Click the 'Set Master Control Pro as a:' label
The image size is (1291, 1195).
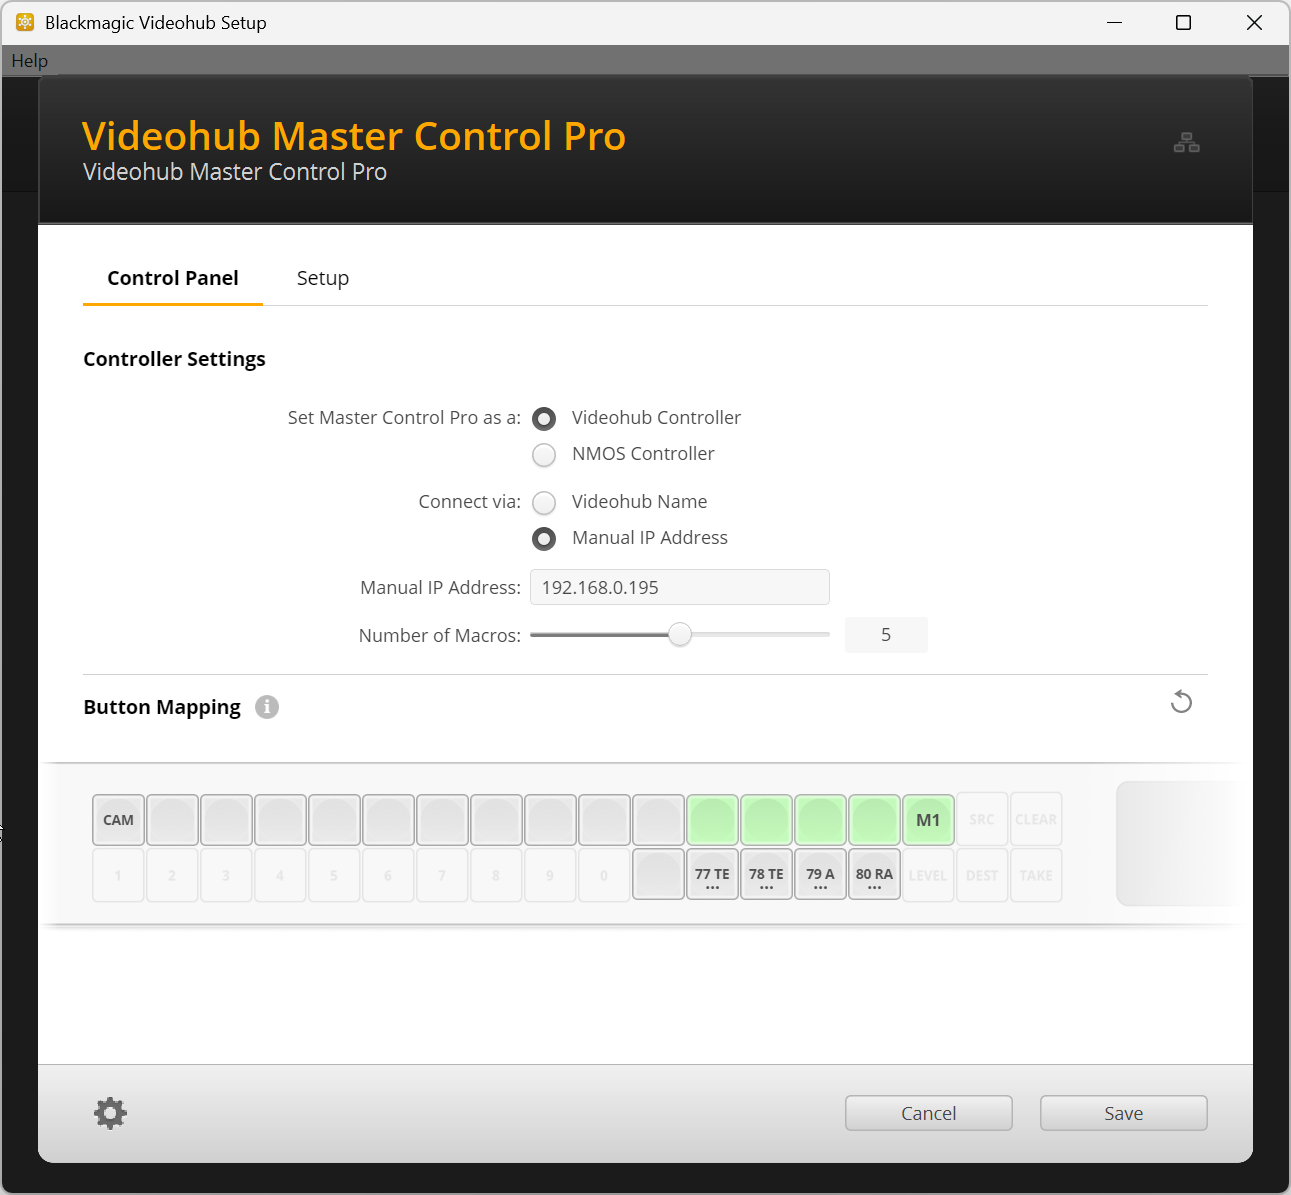point(404,418)
